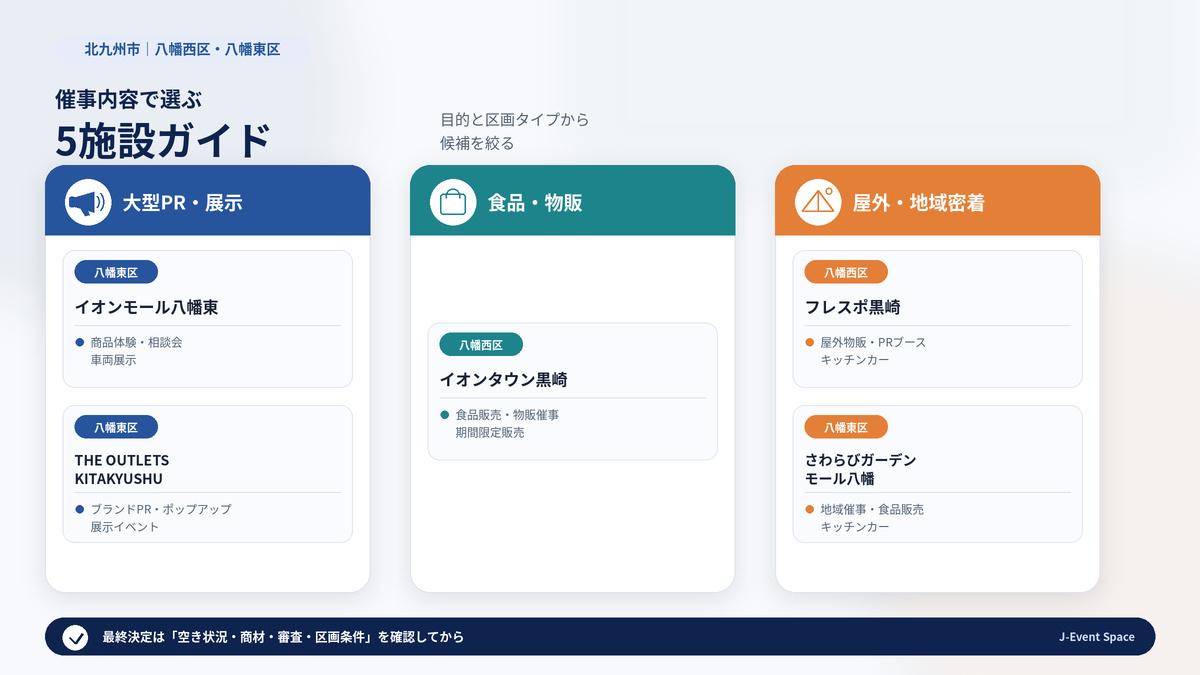Click the tent icon for 屋外・地域密着

click(818, 203)
